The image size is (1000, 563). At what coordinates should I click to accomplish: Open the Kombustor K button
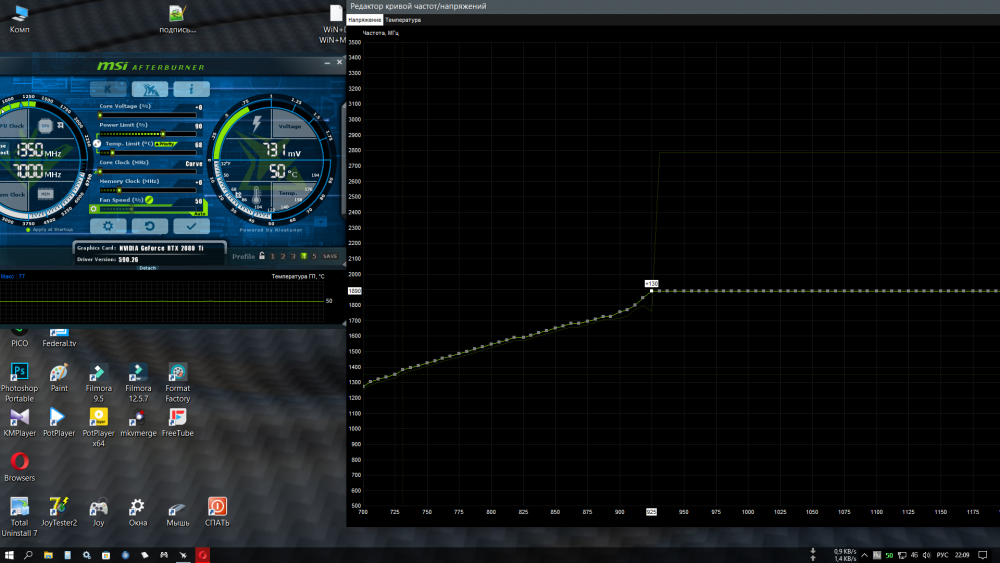(x=108, y=89)
